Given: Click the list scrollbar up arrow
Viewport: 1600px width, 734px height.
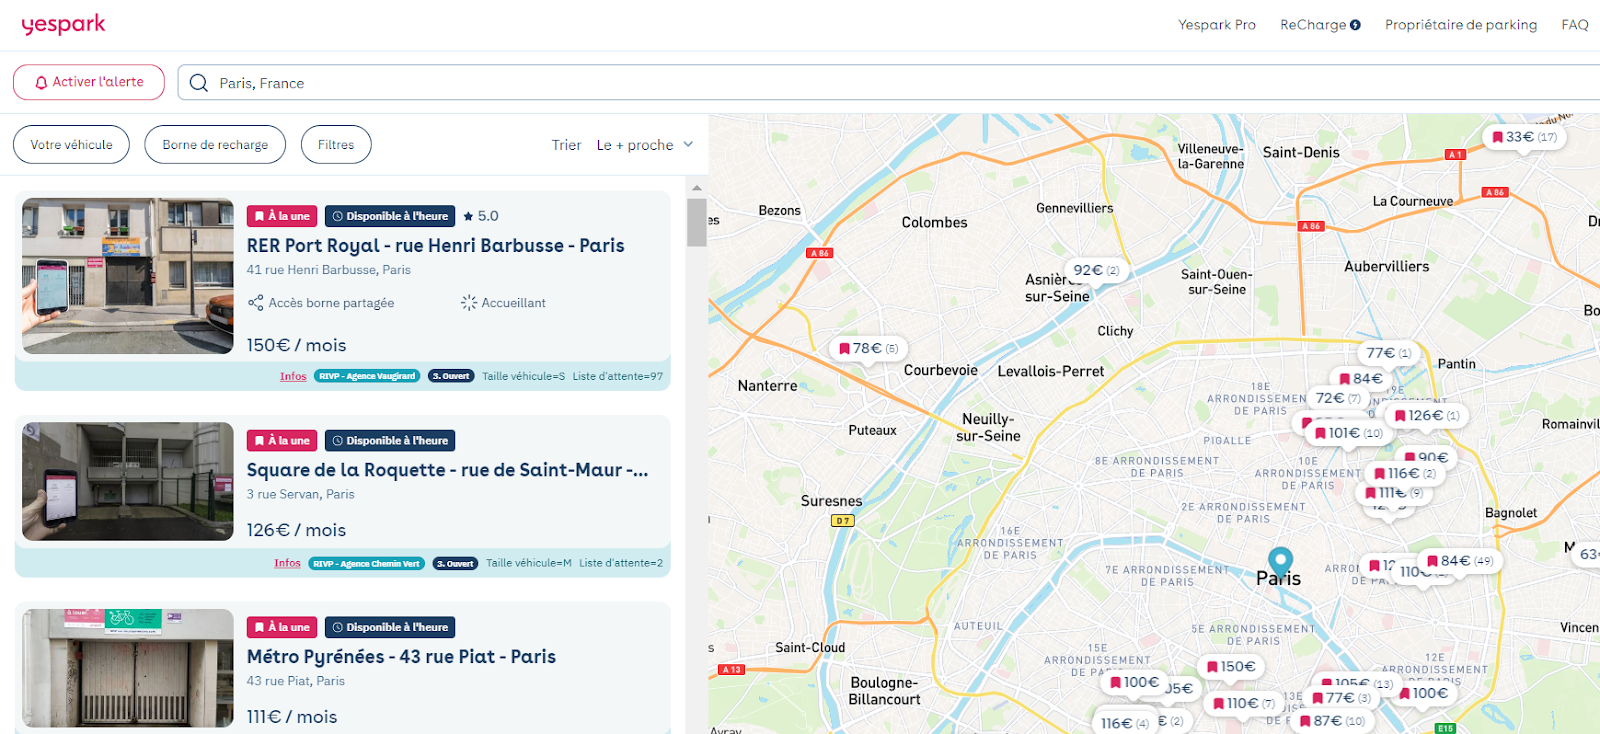Looking at the screenshot, I should point(697,188).
